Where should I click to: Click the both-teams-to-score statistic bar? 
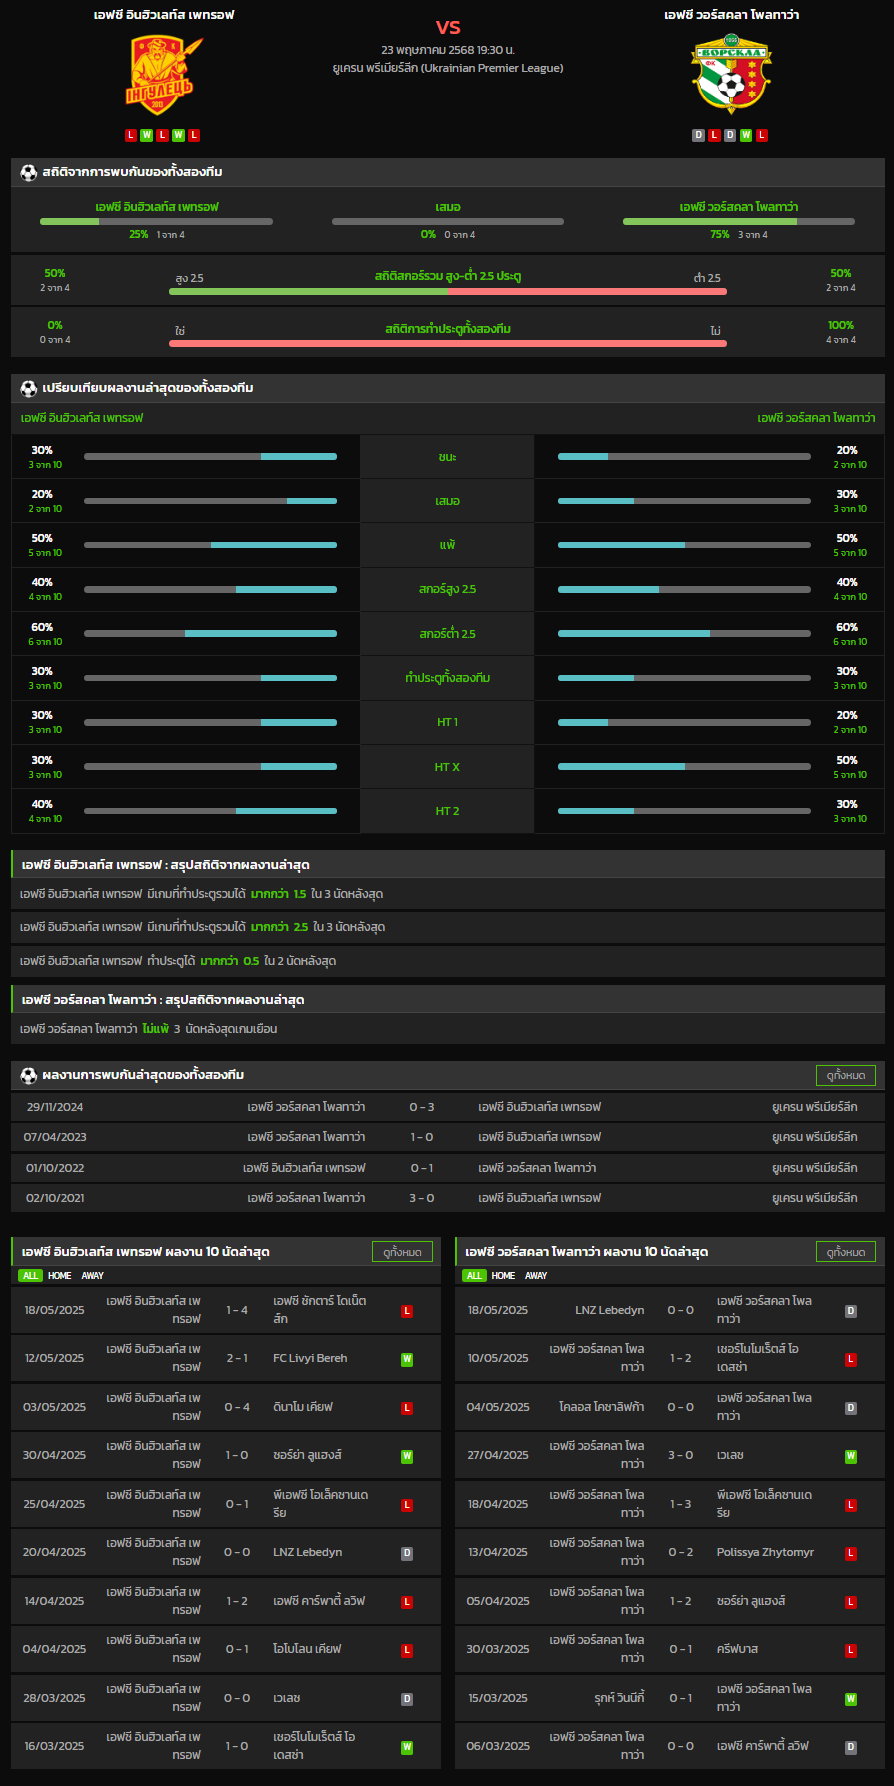pyautogui.click(x=448, y=344)
